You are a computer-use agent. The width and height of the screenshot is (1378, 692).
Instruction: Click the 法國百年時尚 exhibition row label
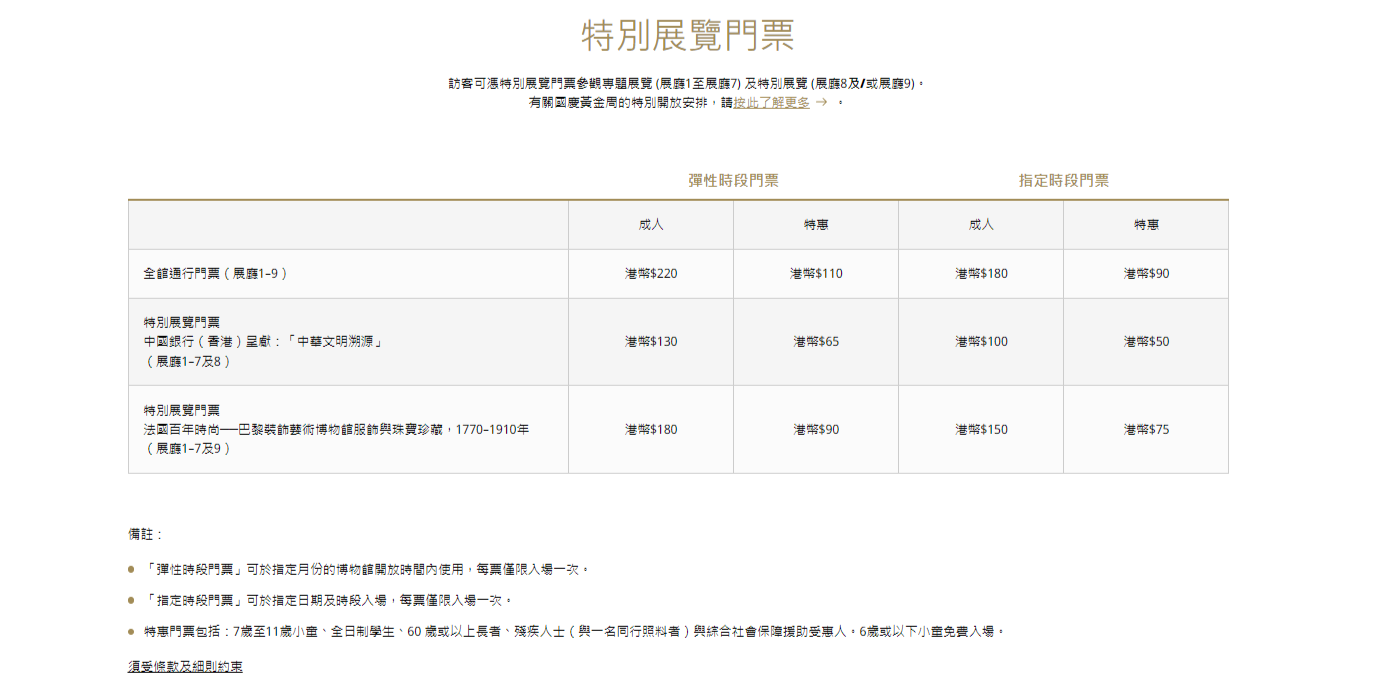click(x=336, y=429)
